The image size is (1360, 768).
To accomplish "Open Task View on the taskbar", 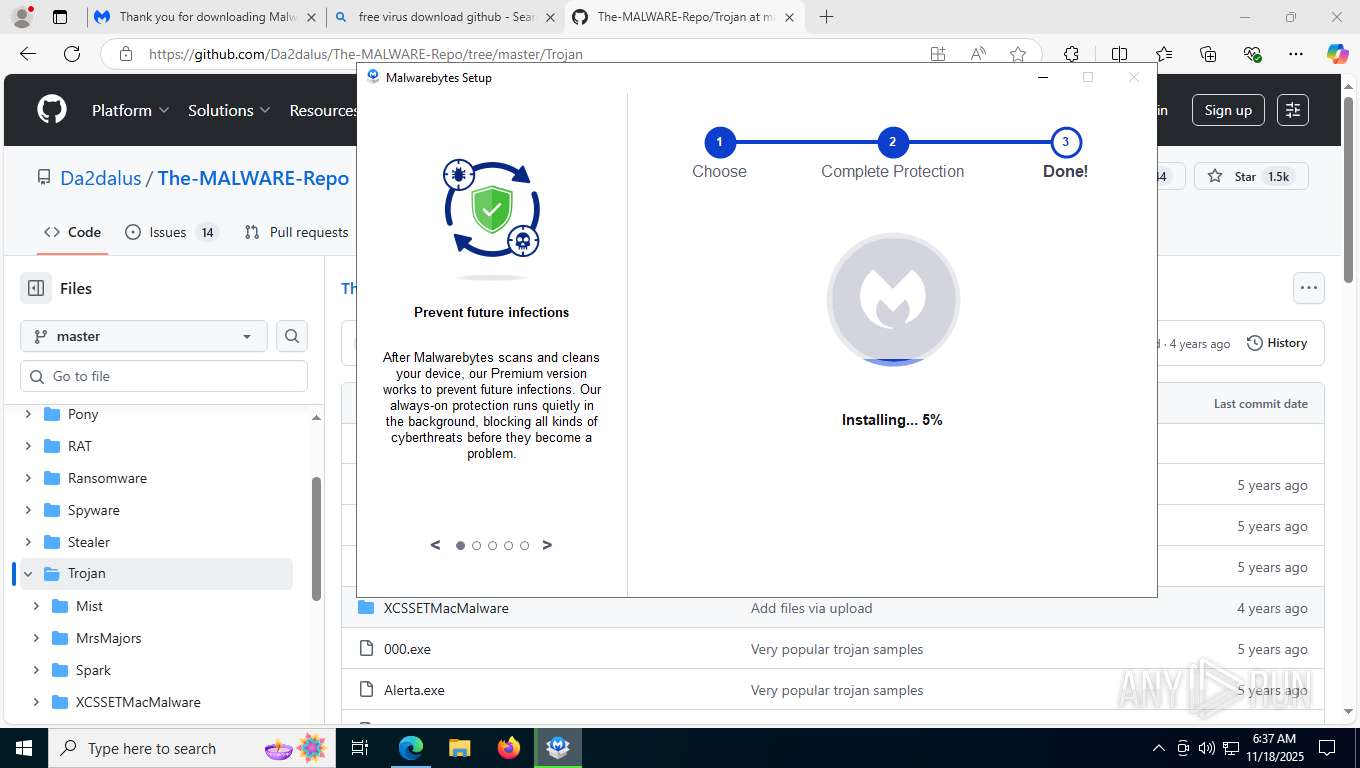I will pyautogui.click(x=360, y=748).
